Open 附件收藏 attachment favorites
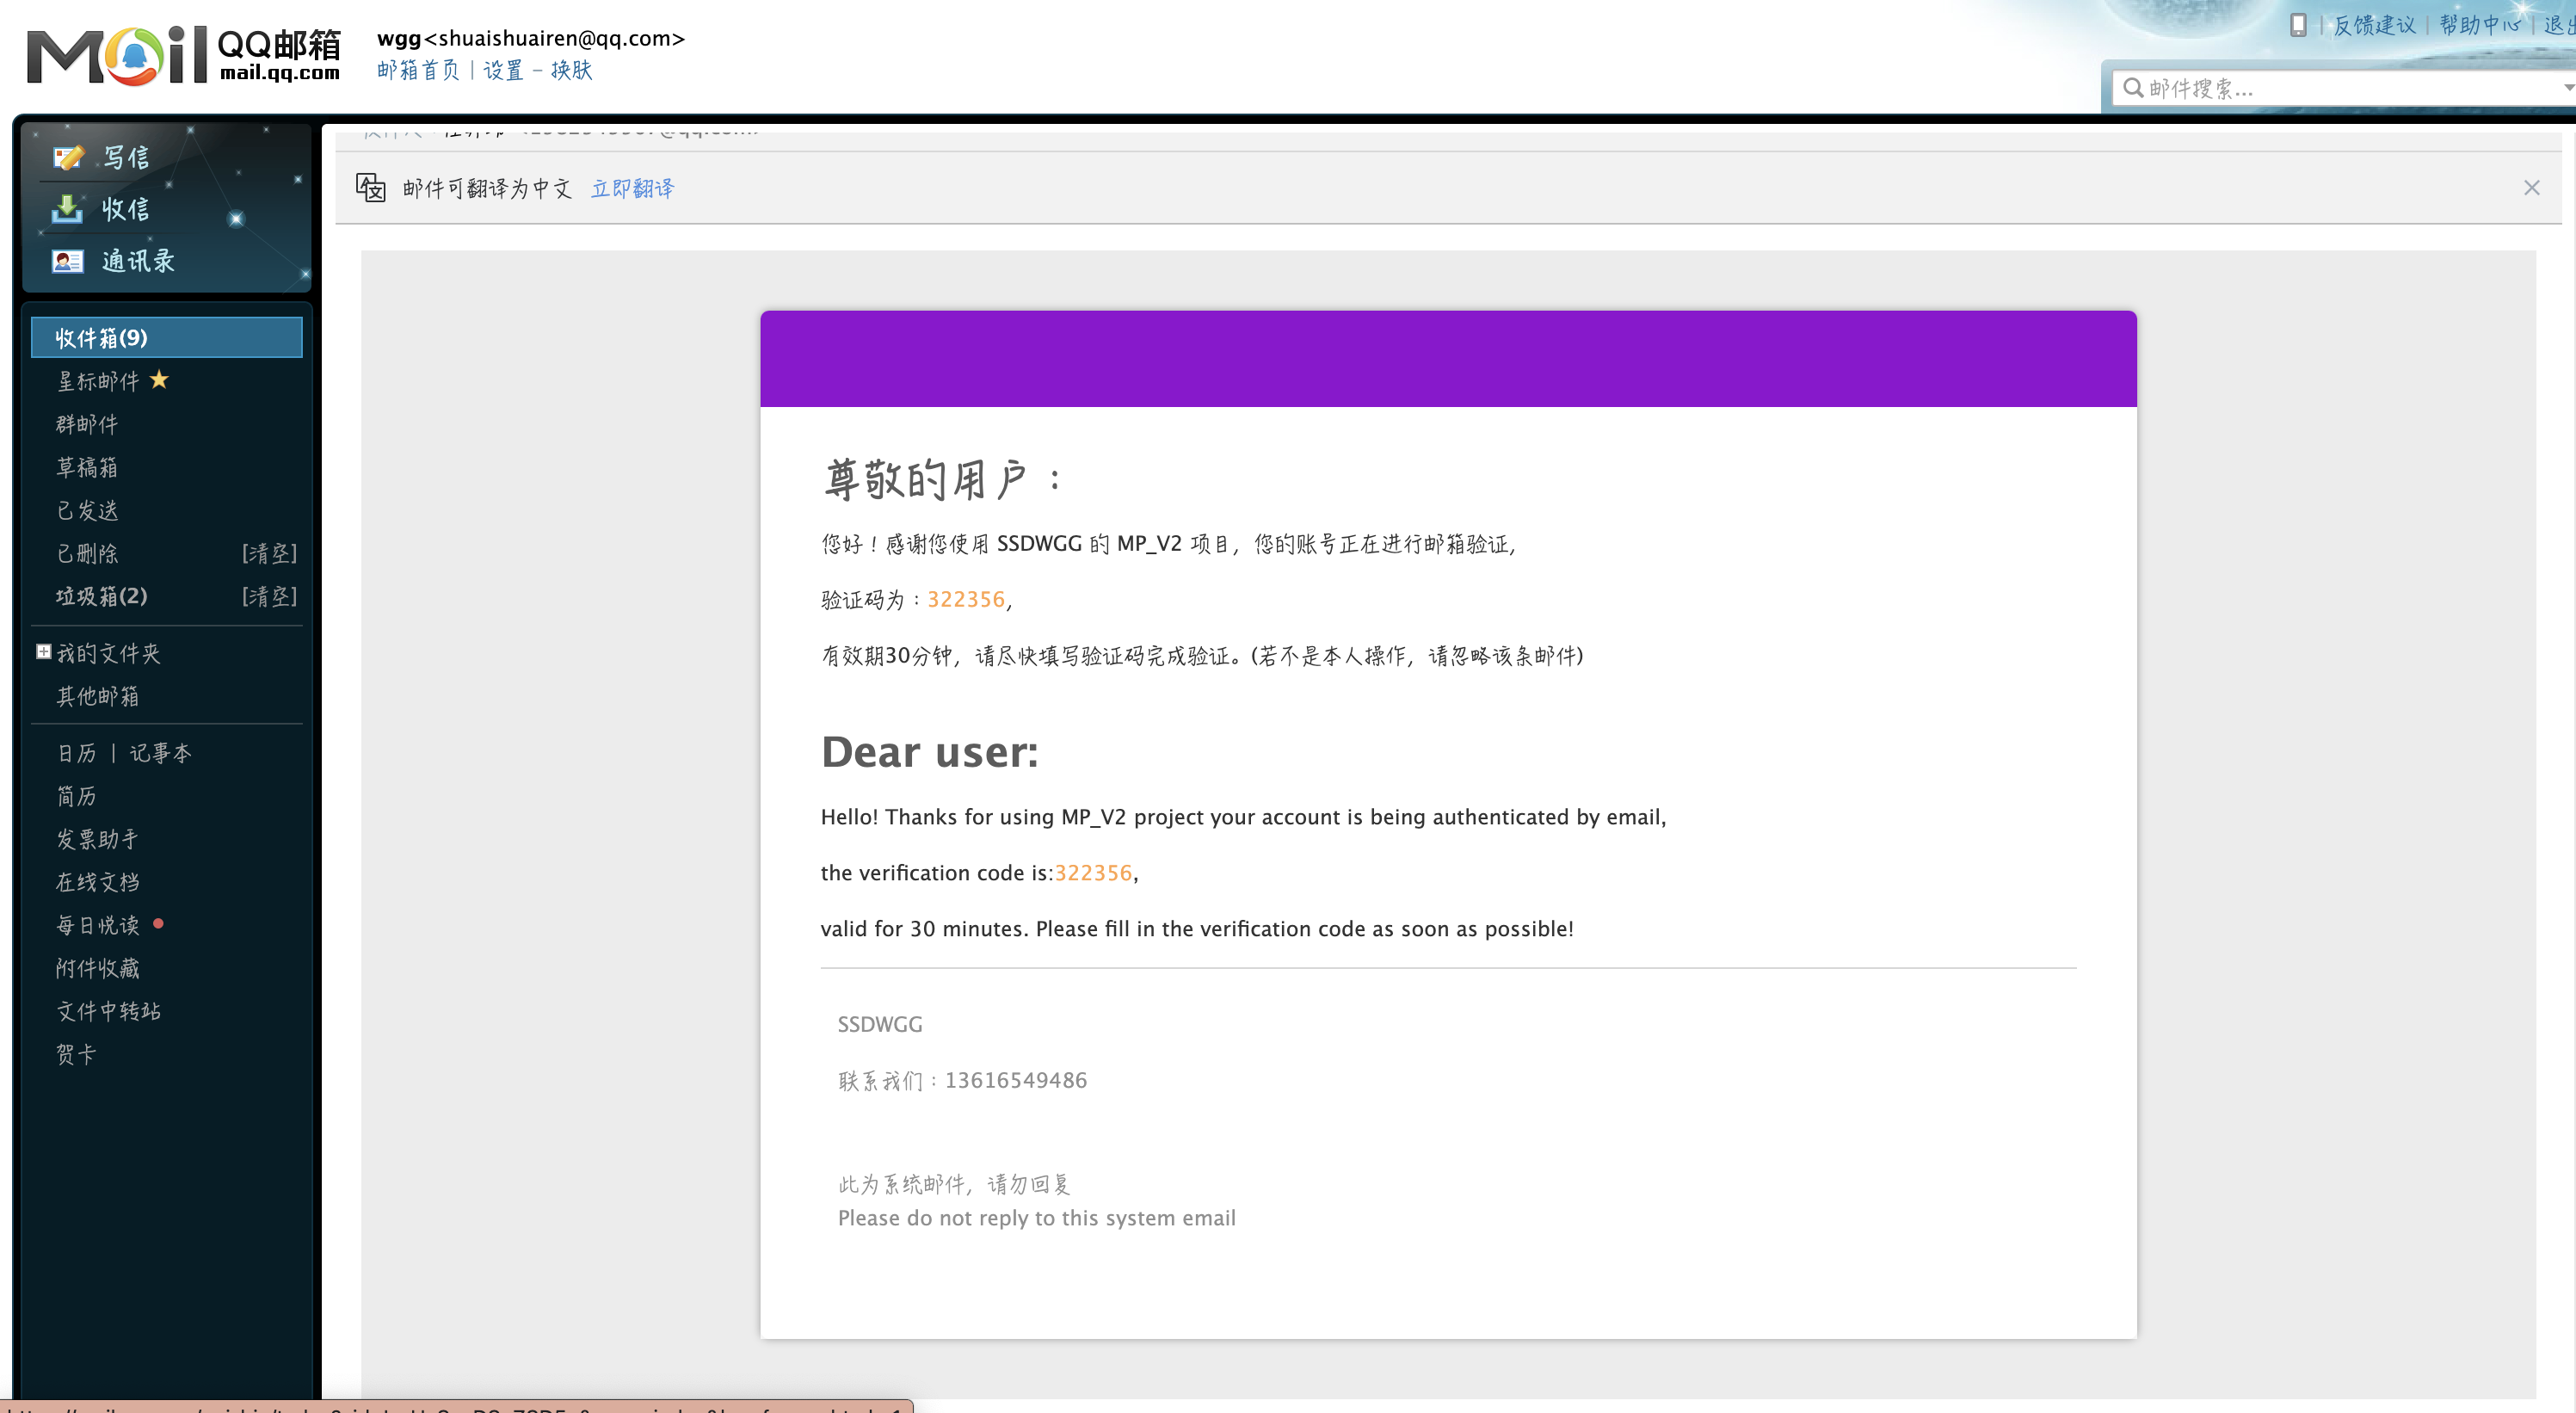The height and width of the screenshot is (1413, 2576). (98, 968)
